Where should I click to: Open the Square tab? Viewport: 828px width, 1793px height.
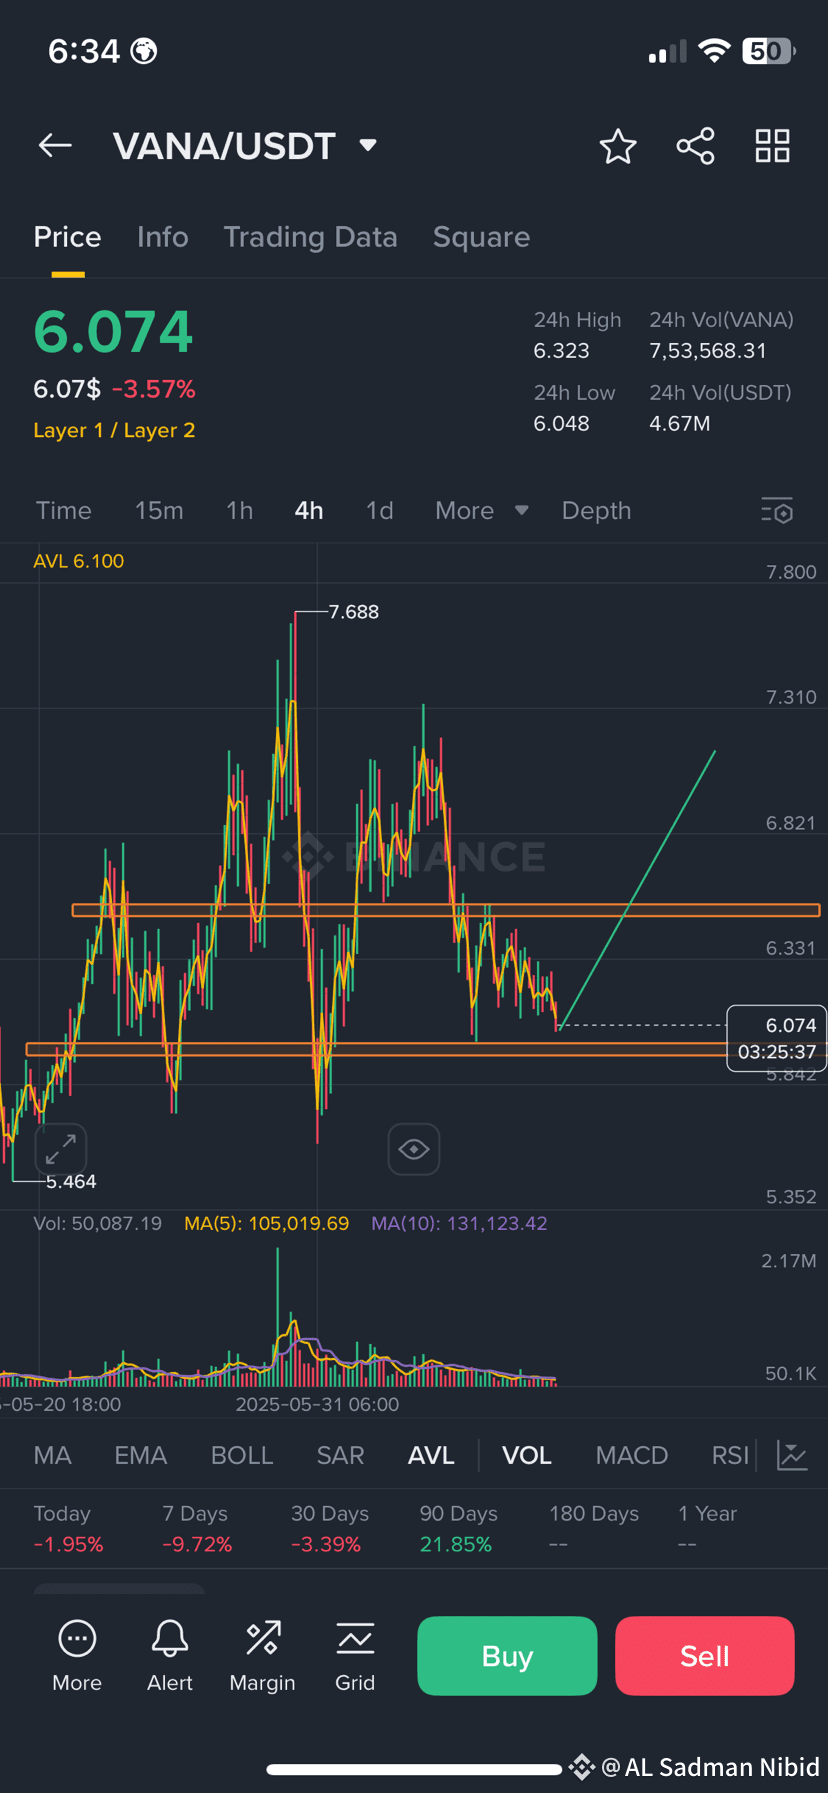[x=481, y=237]
